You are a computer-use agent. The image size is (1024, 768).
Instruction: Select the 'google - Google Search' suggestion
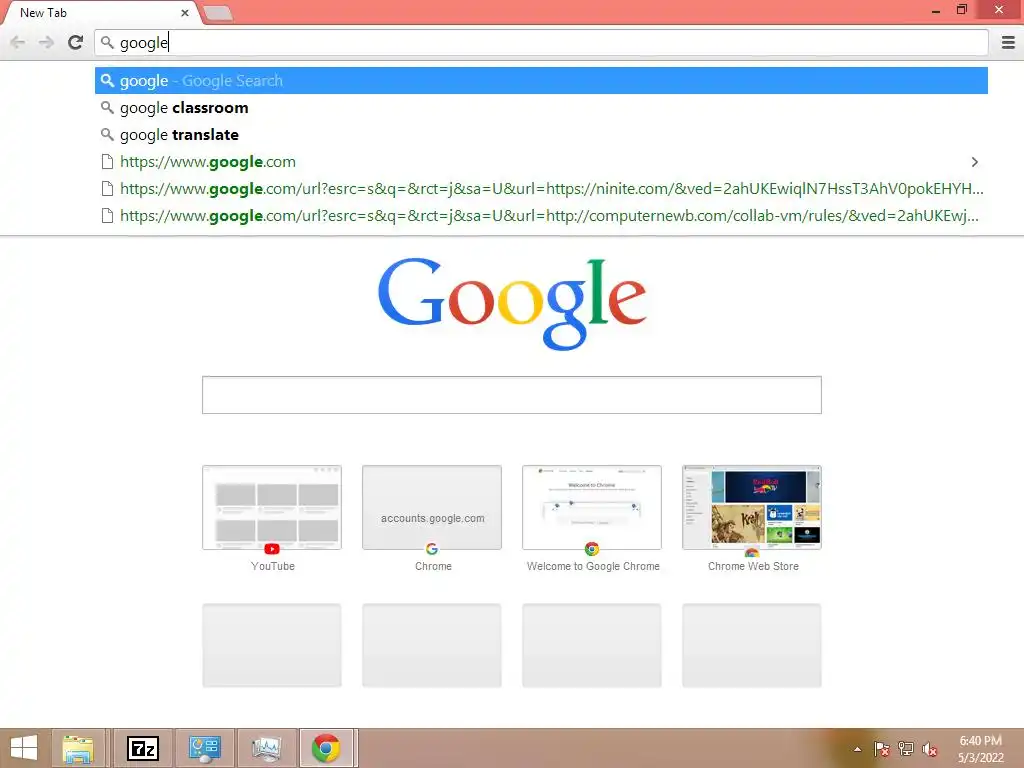541,81
